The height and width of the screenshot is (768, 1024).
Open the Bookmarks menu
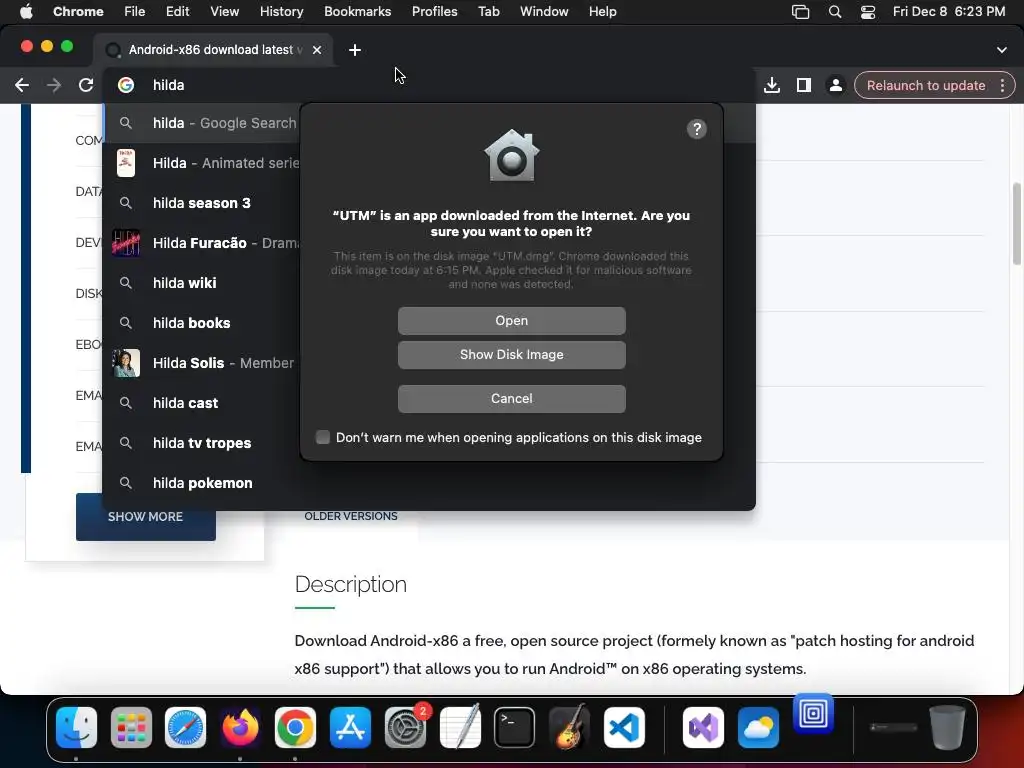(x=357, y=11)
